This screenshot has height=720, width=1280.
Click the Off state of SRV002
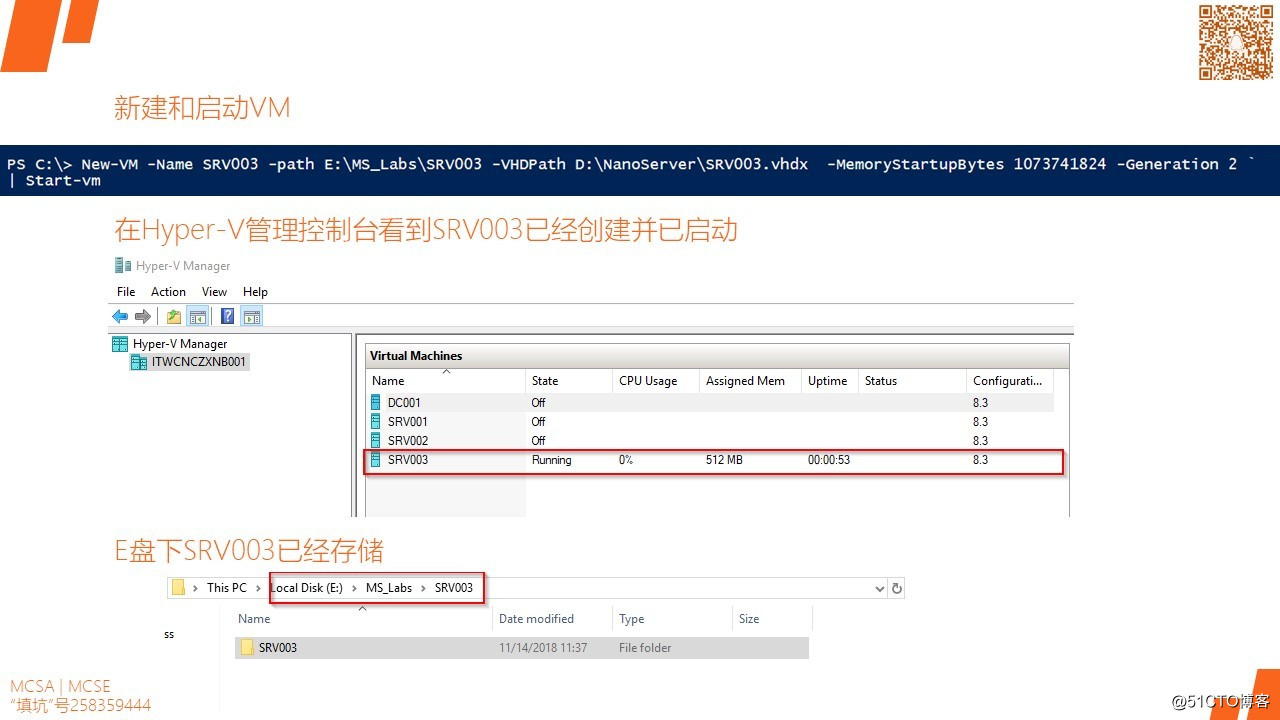point(539,440)
